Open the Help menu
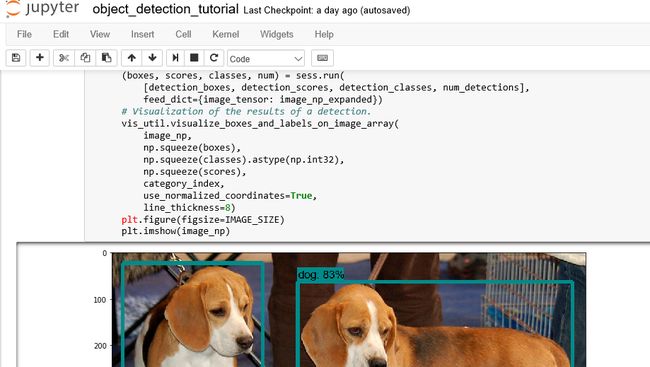 tap(324, 34)
